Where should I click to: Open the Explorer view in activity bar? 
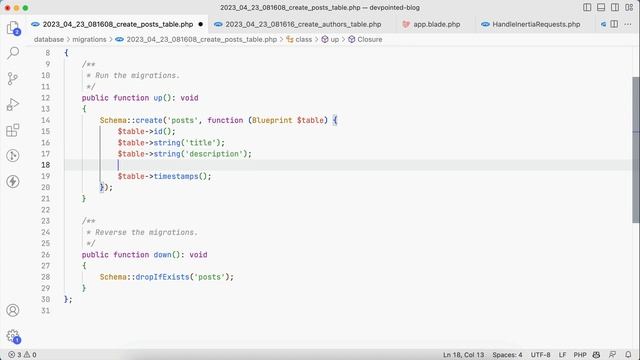(x=13, y=28)
